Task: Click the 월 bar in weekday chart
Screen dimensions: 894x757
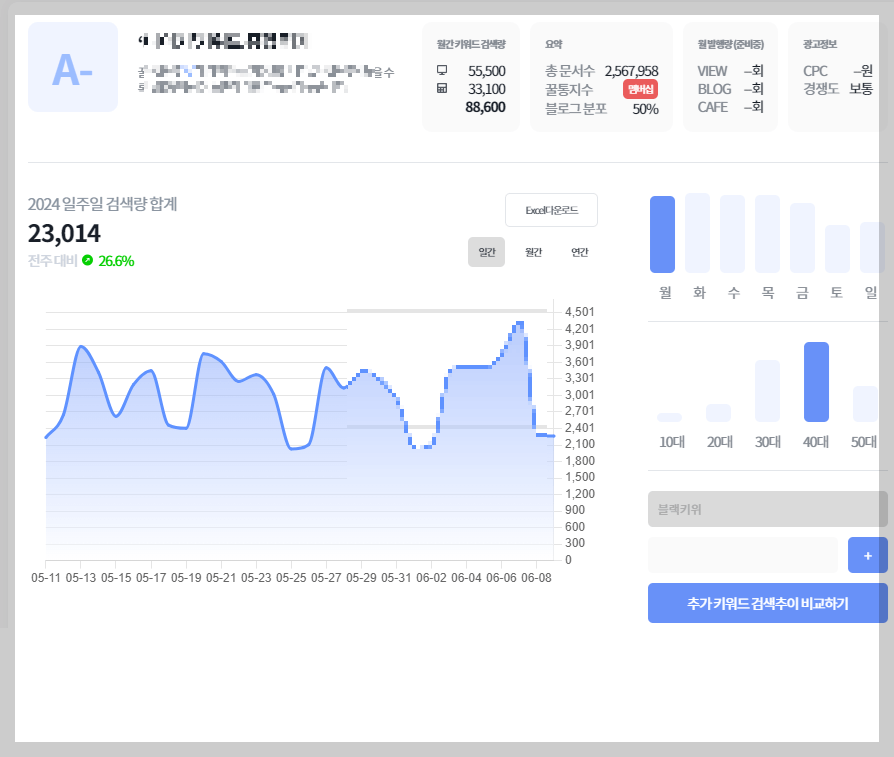Action: 662,234
